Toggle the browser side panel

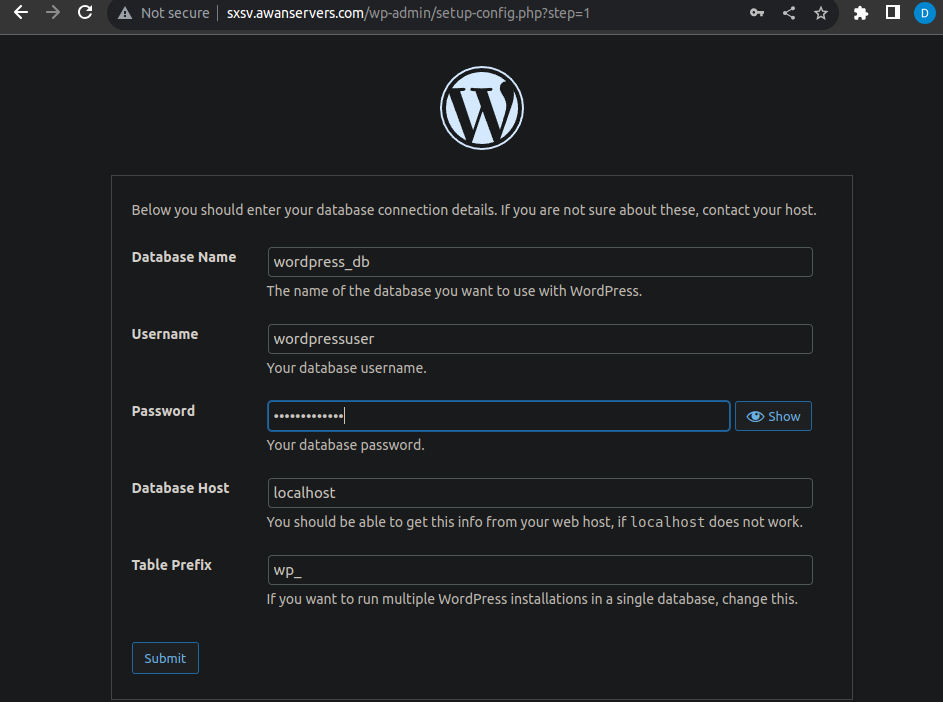pos(893,13)
